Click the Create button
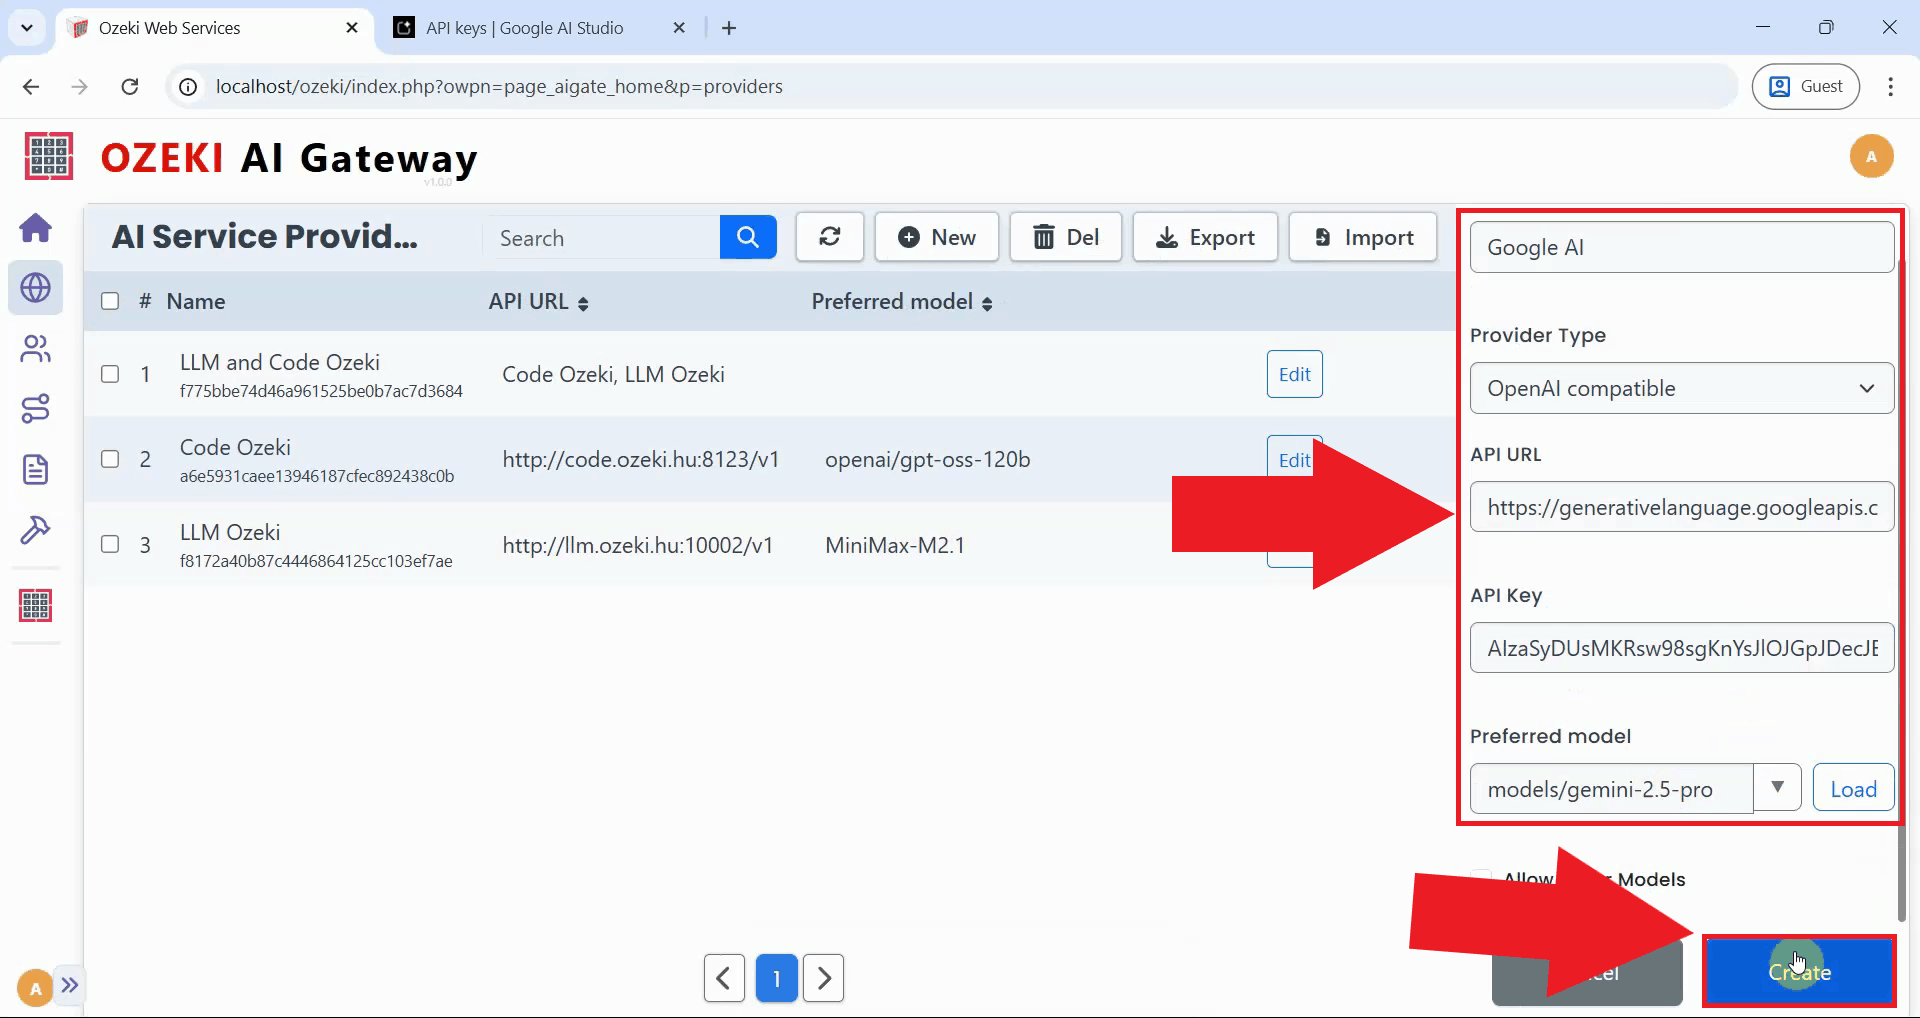Image resolution: width=1920 pixels, height=1018 pixels. point(1797,970)
